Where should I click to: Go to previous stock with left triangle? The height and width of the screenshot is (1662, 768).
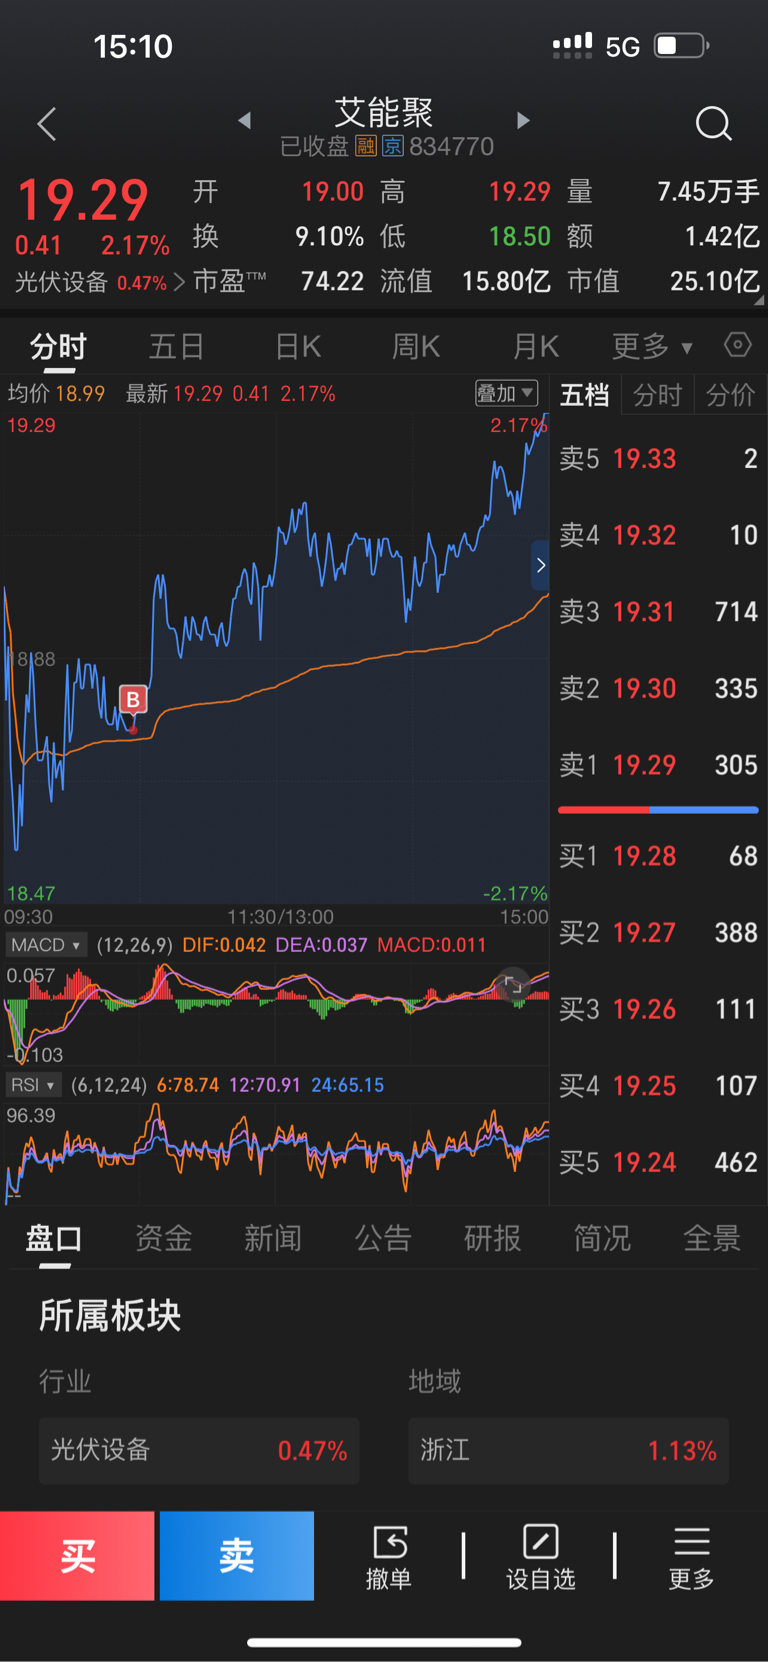point(245,120)
